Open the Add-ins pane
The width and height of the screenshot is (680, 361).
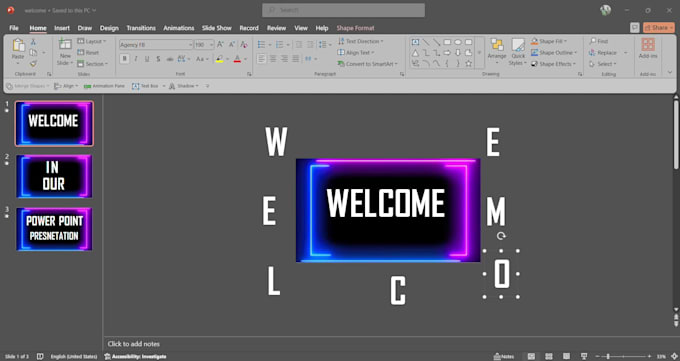click(x=648, y=48)
